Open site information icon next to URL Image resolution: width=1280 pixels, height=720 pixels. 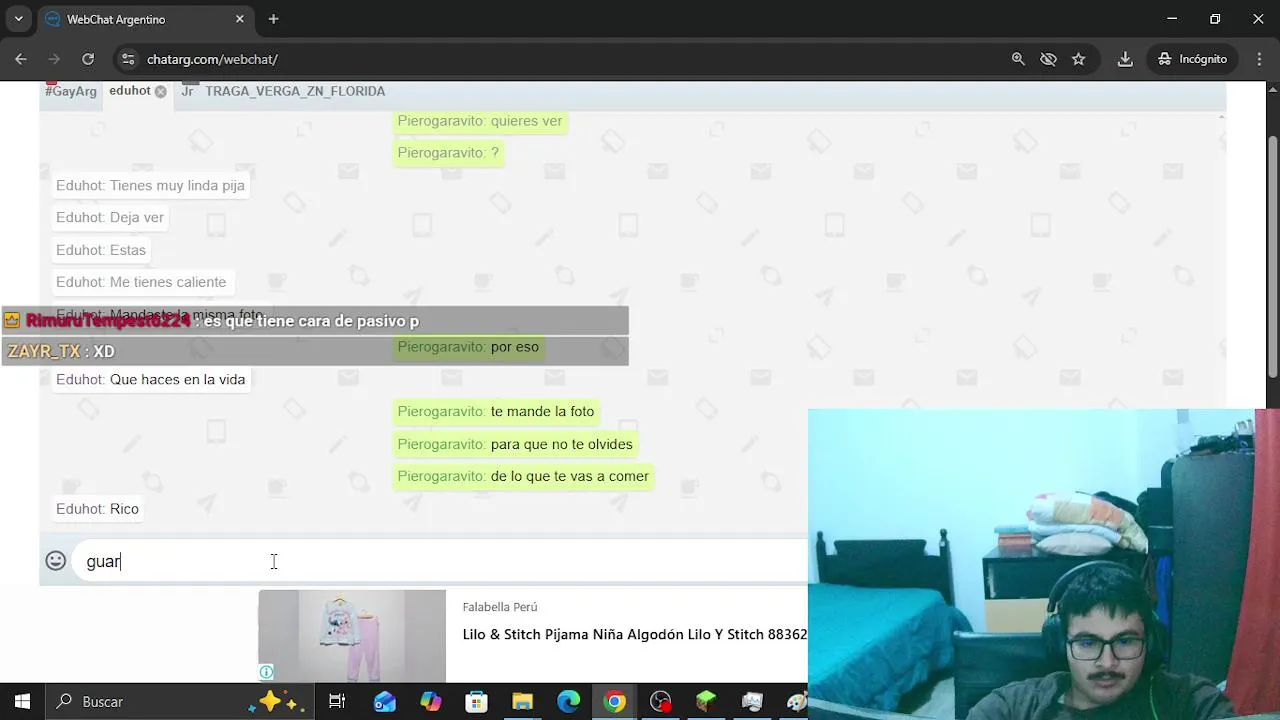click(128, 59)
